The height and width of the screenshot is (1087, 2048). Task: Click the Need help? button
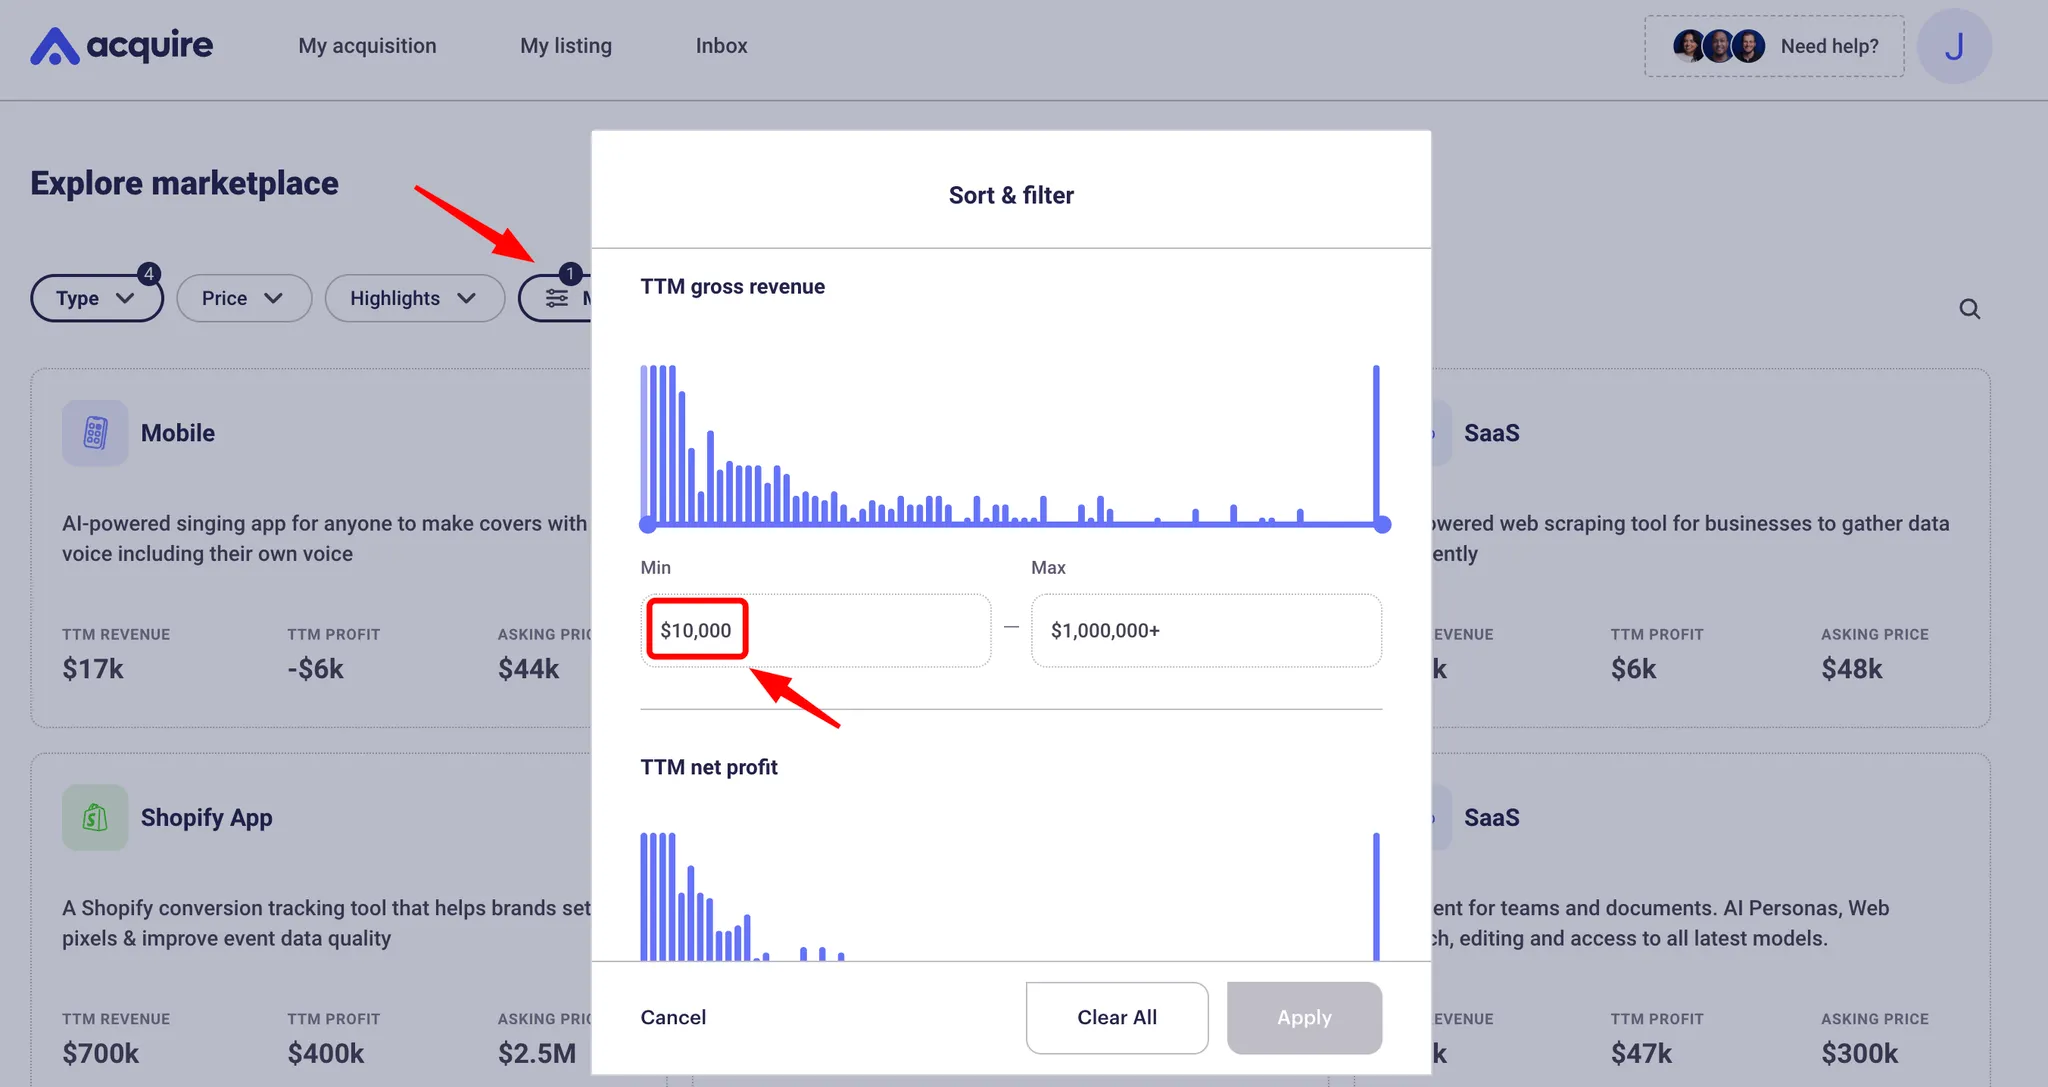pyautogui.click(x=1829, y=46)
